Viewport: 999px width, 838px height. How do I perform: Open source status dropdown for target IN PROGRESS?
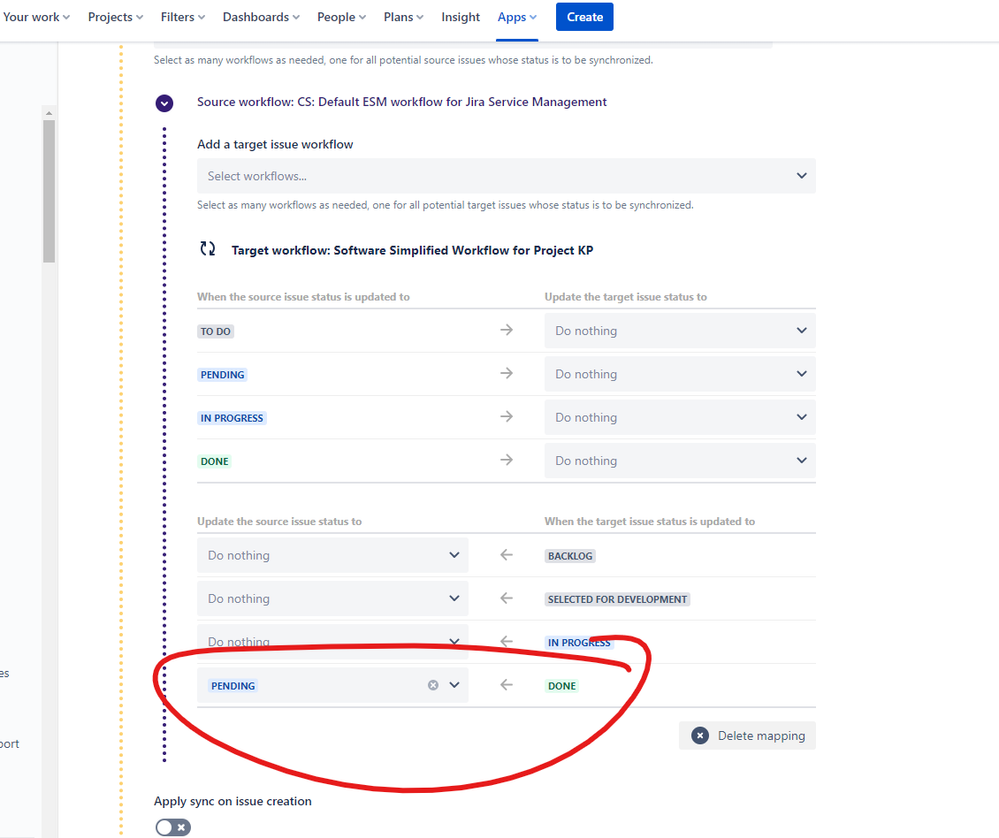[333, 642]
